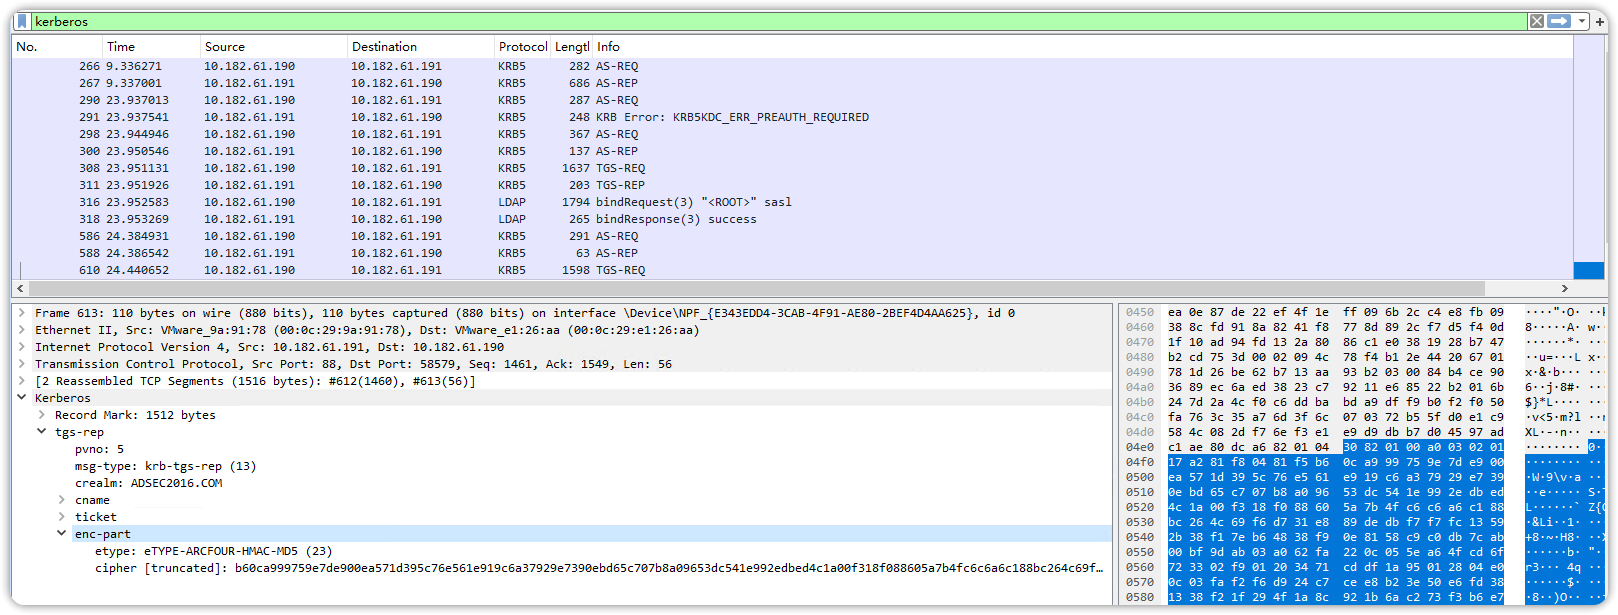Expand the Transmission Control Protocol node
This screenshot has height=615, width=1618.
[x=21, y=364]
